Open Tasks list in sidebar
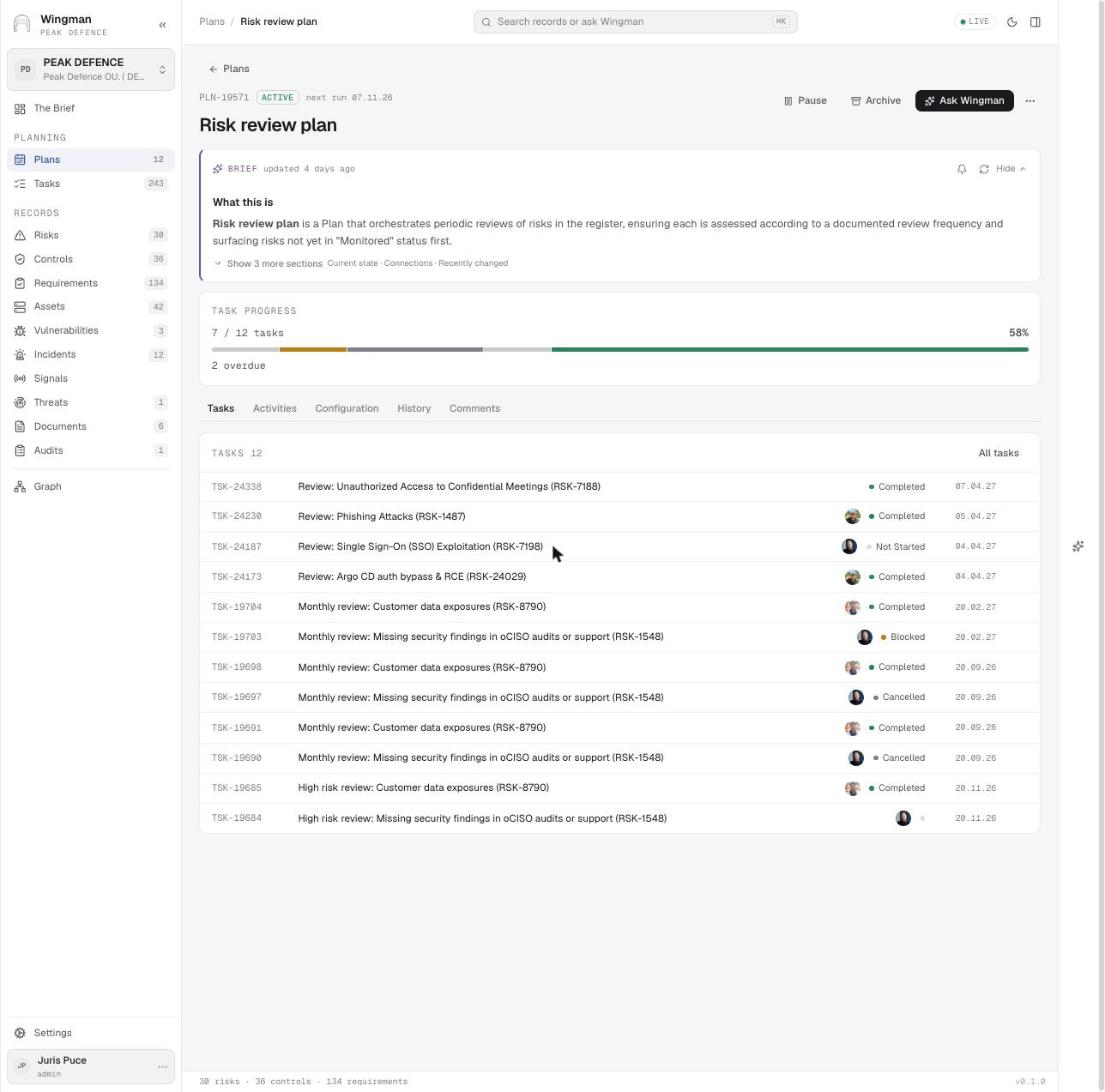Image resolution: width=1105 pixels, height=1092 pixels. pyautogui.click(x=90, y=184)
